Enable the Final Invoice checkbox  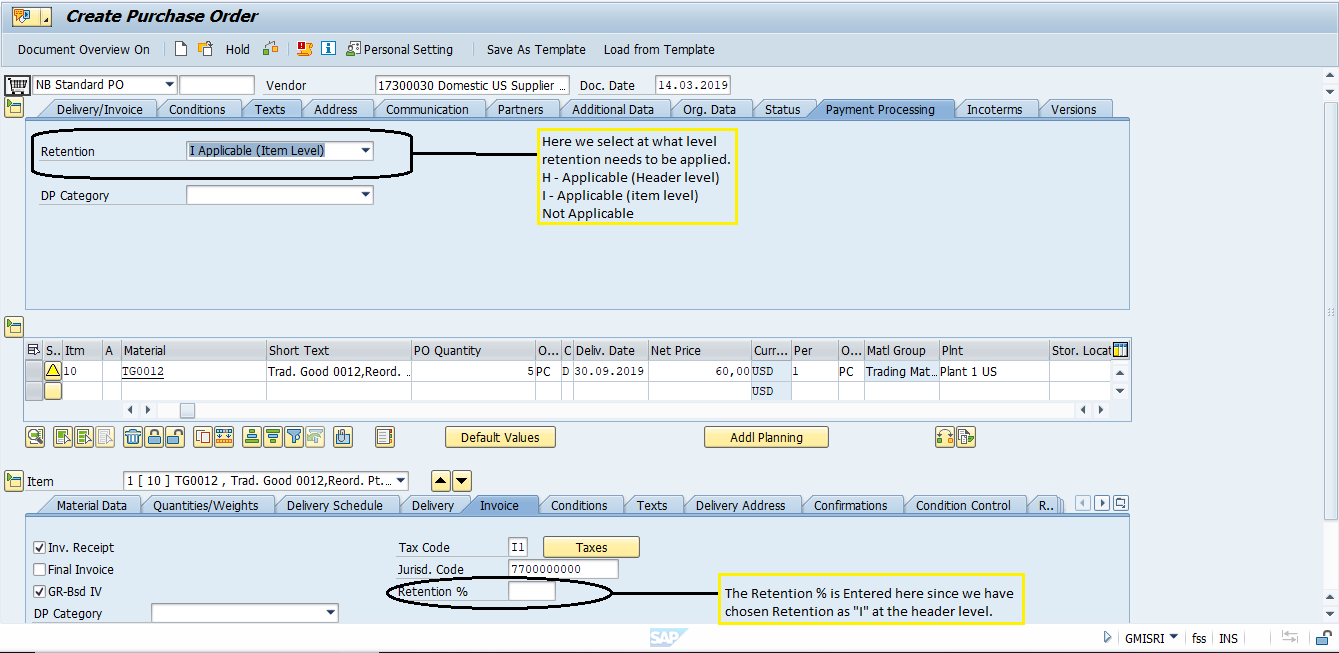coord(40,570)
